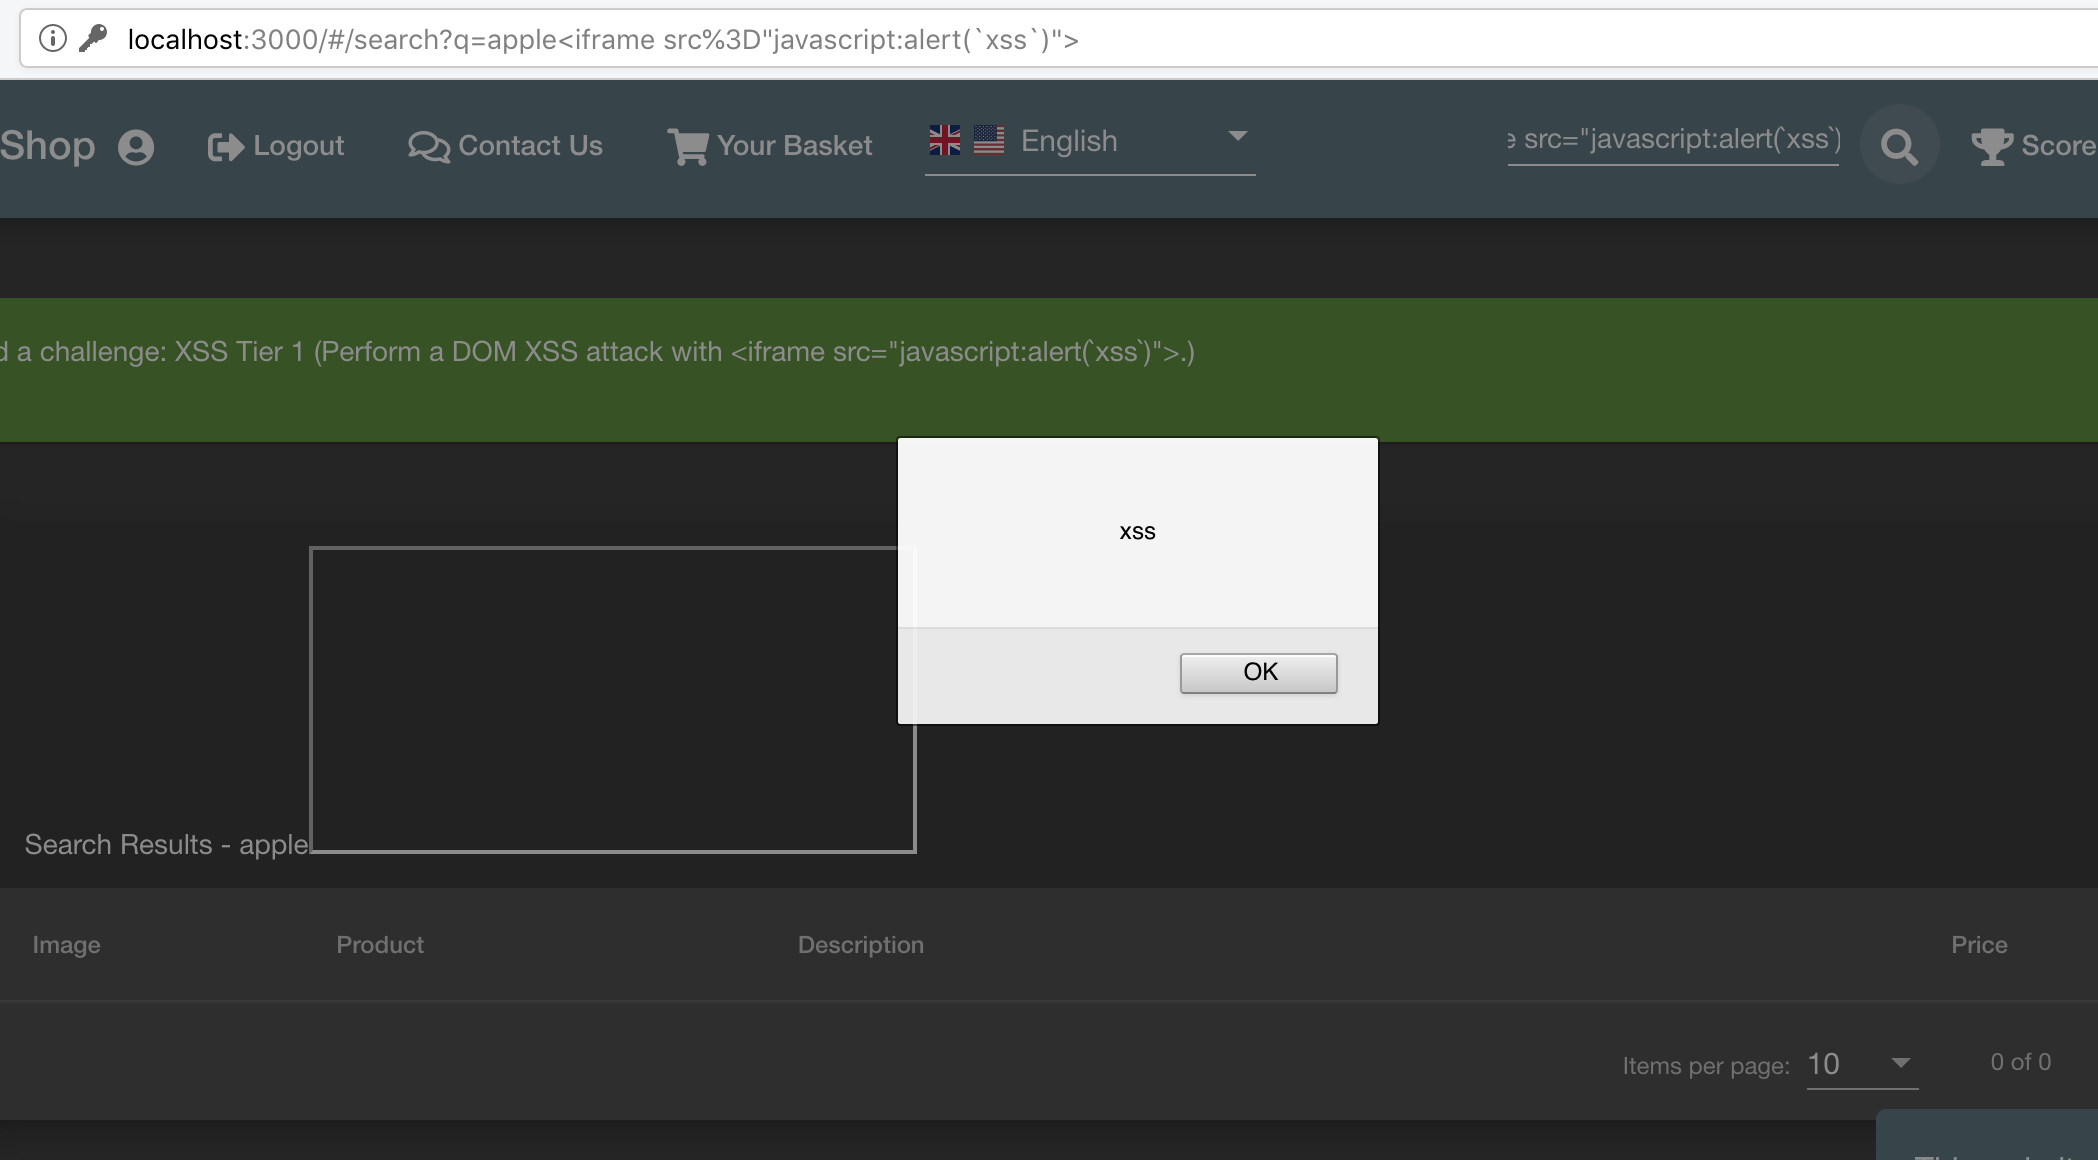Click the Logout button
The width and height of the screenshot is (2098, 1160).
276,146
